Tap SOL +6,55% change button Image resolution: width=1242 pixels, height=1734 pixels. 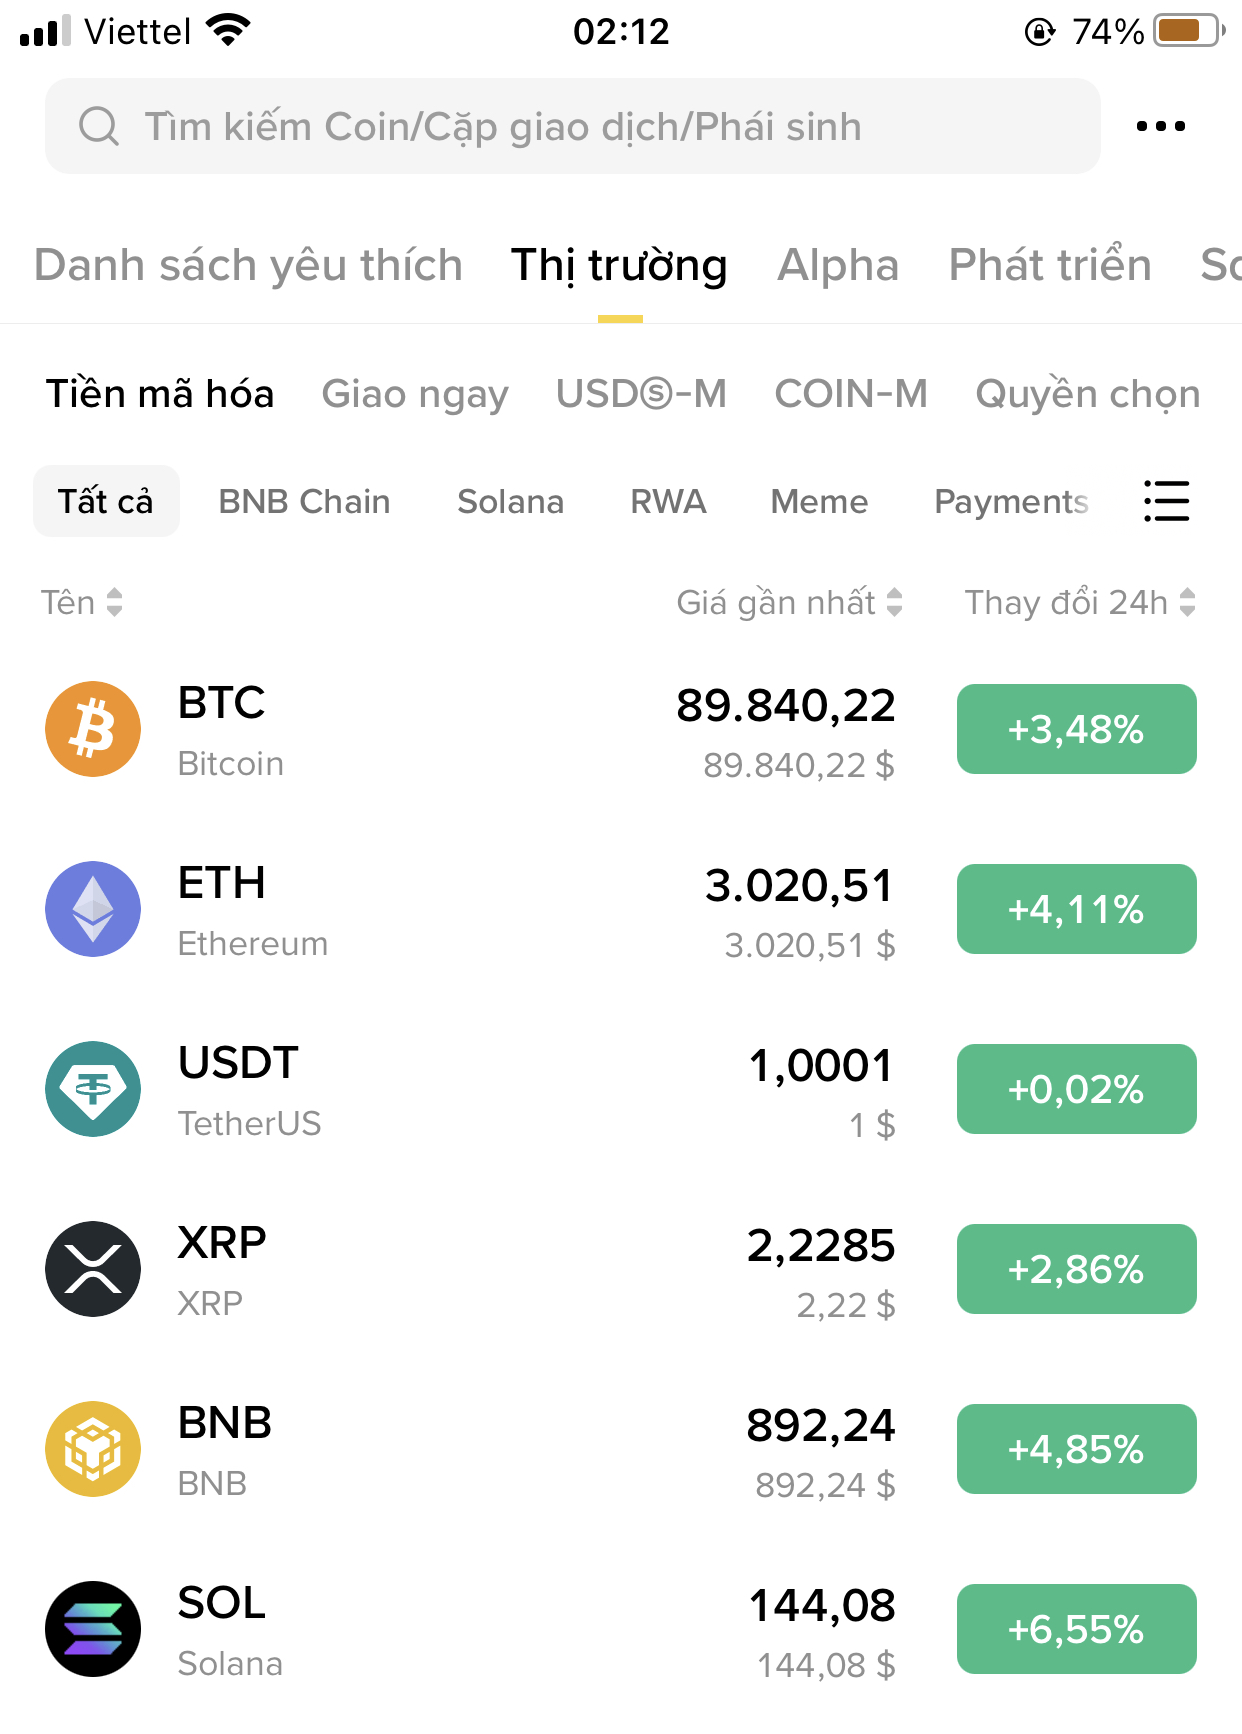pos(1076,1629)
